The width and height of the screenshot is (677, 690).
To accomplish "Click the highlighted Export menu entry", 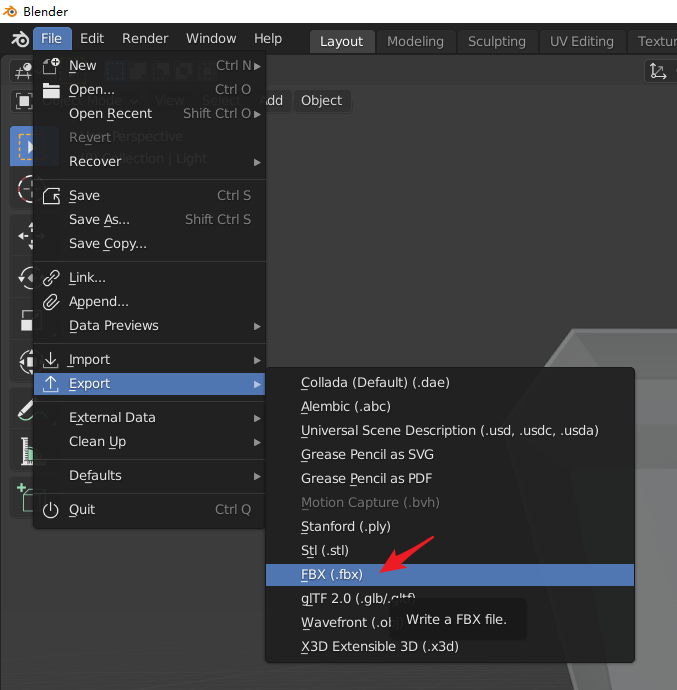I will (x=150, y=384).
